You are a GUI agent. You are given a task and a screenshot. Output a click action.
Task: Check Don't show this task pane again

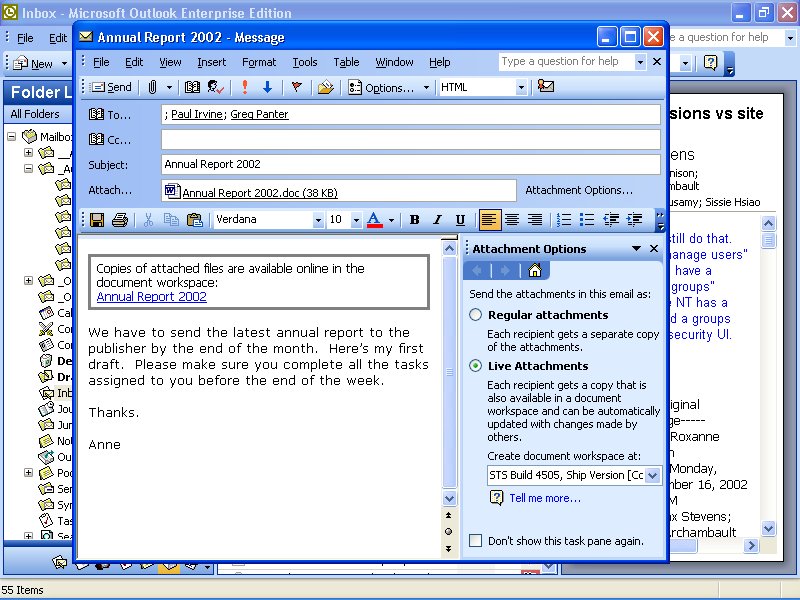[x=476, y=541]
